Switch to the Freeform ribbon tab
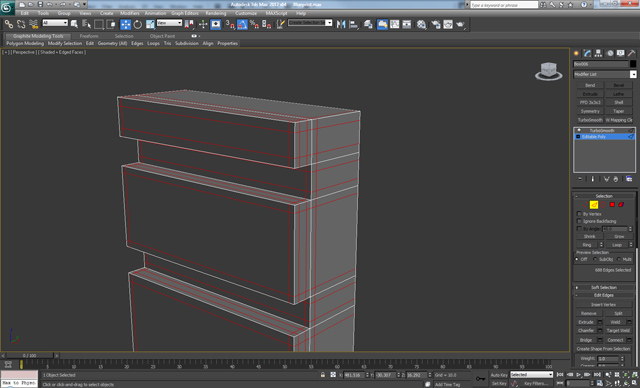 click(89, 36)
